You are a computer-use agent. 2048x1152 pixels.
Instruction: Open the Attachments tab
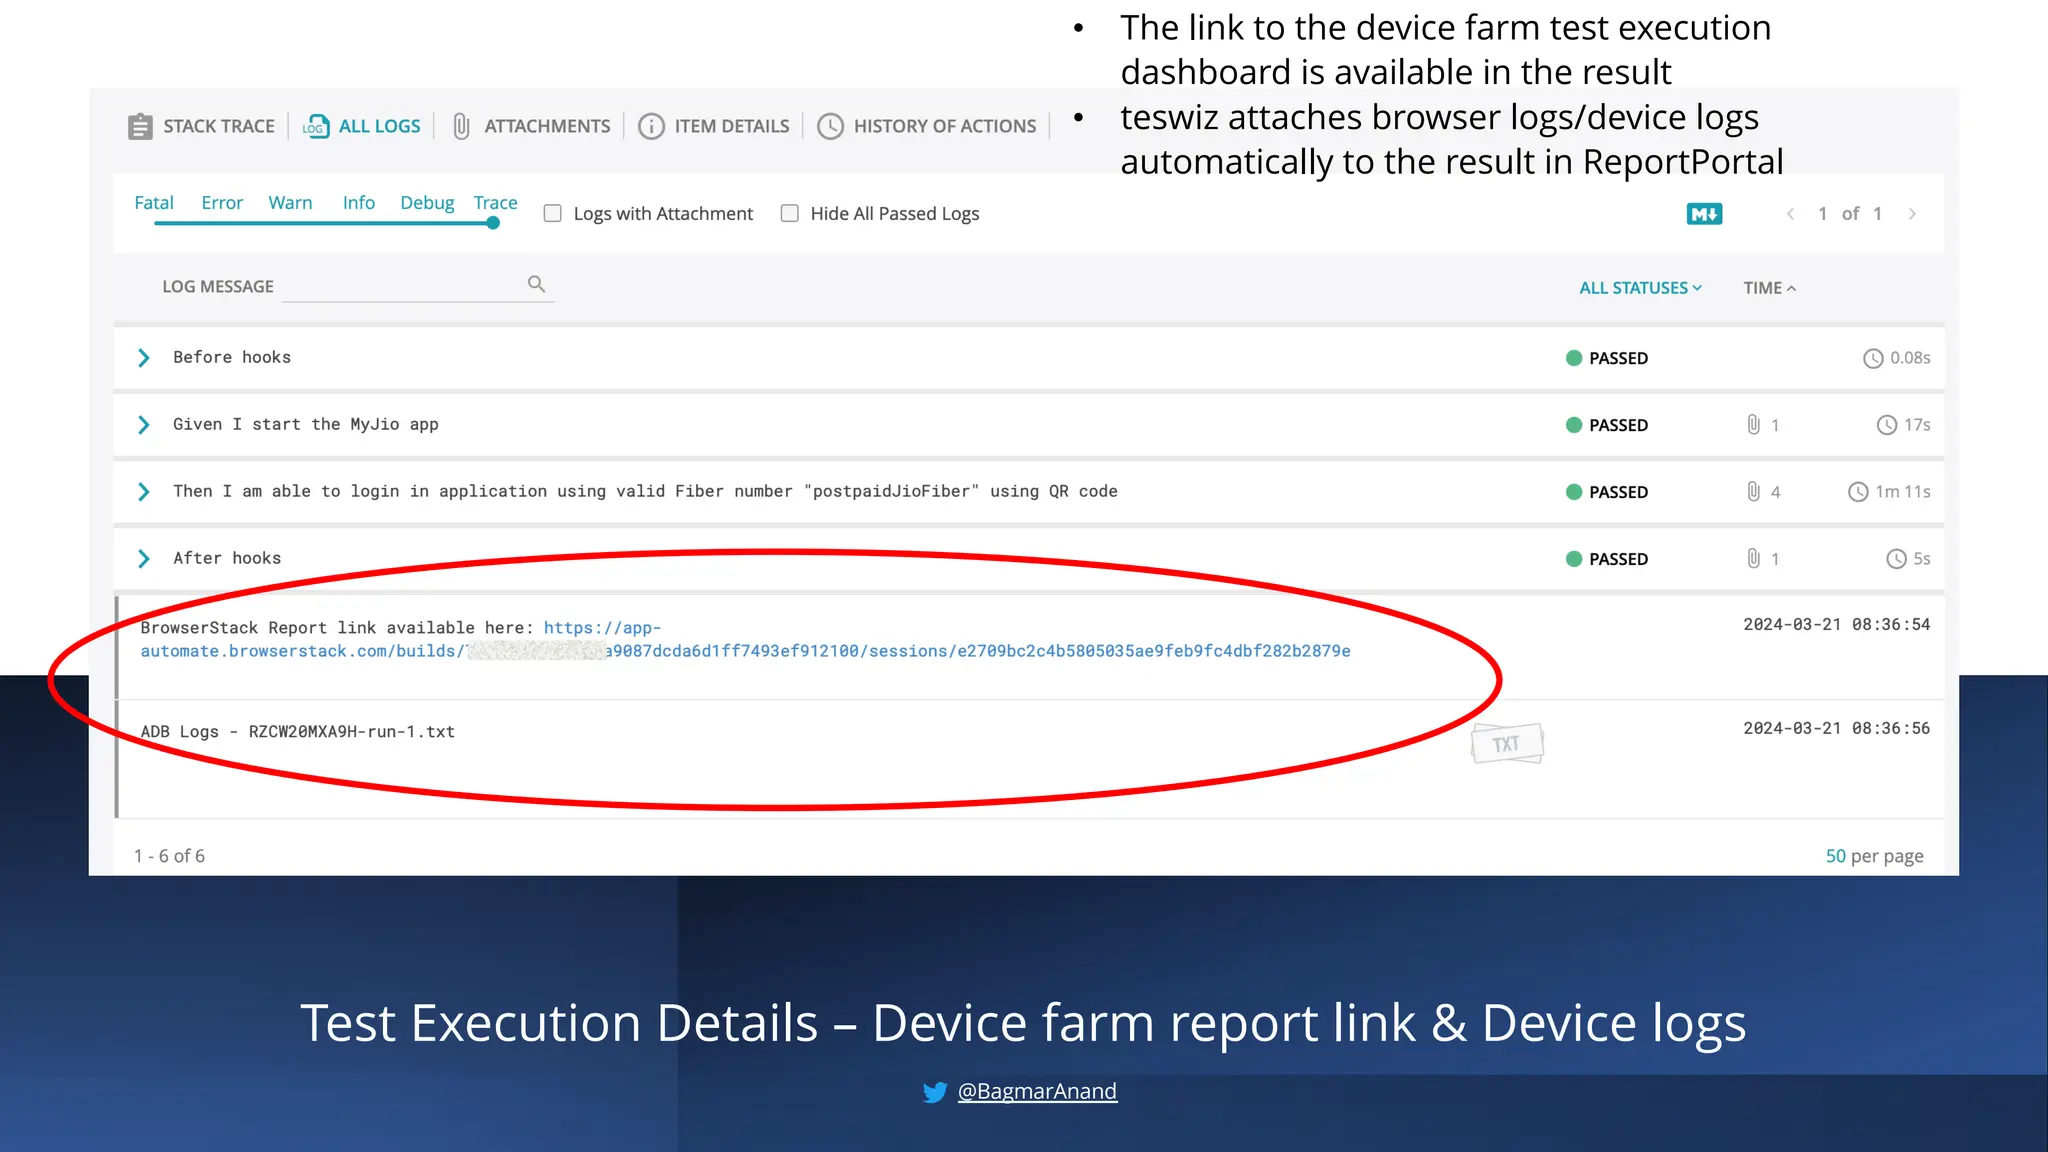[x=546, y=127]
